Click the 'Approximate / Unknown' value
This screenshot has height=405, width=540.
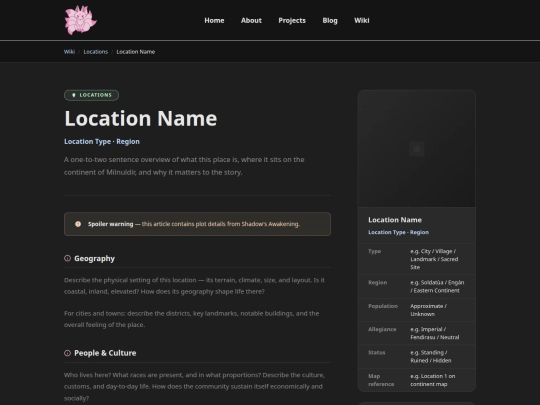[x=428, y=310]
